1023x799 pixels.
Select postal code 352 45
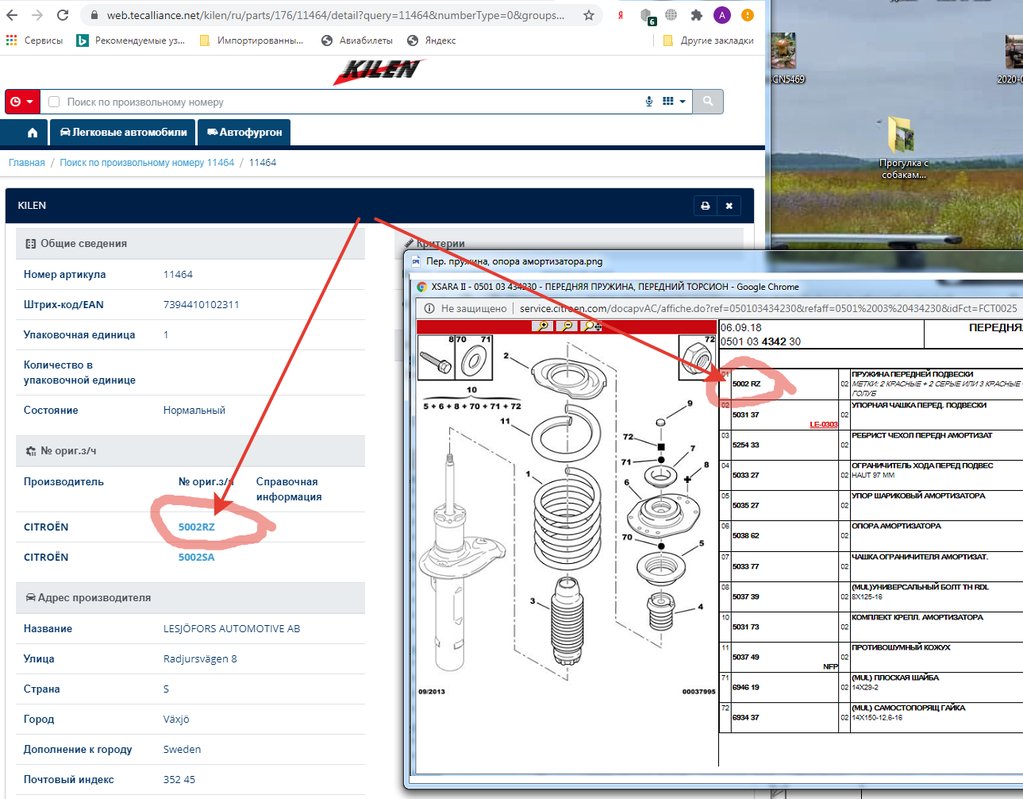[179, 779]
